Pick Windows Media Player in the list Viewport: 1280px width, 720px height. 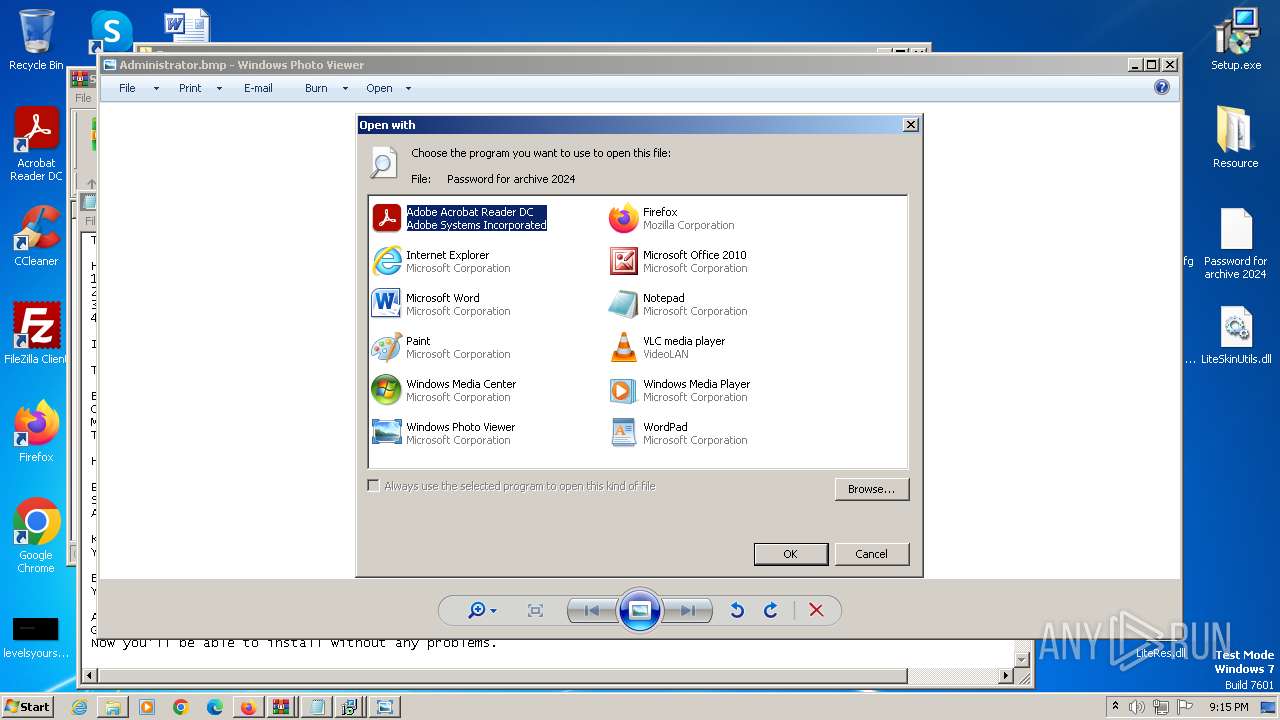680,390
